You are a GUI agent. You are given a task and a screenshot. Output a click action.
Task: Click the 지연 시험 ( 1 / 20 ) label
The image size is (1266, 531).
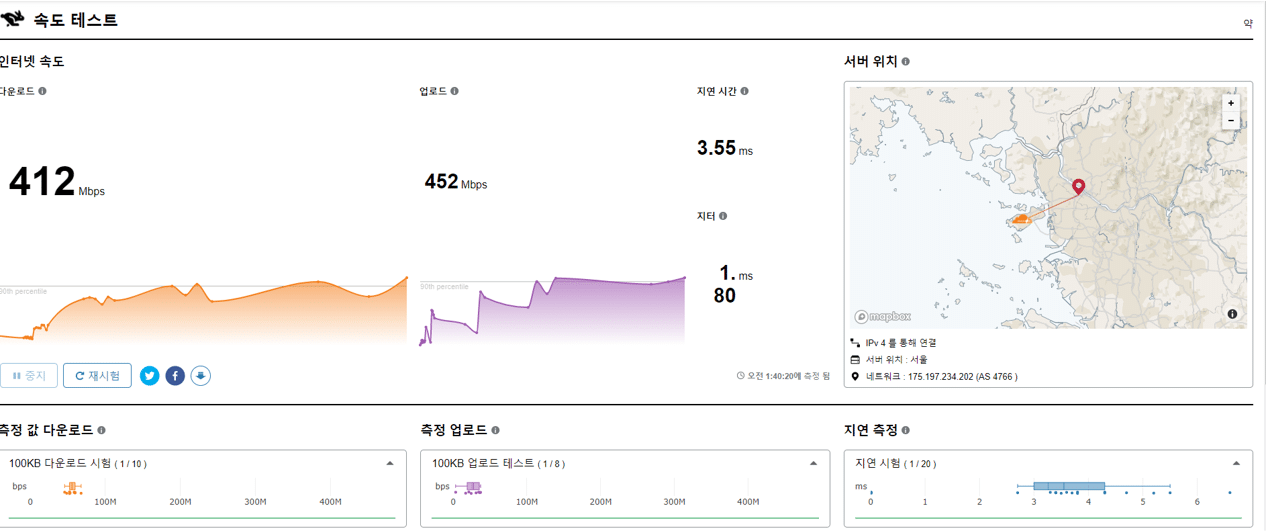(895, 464)
